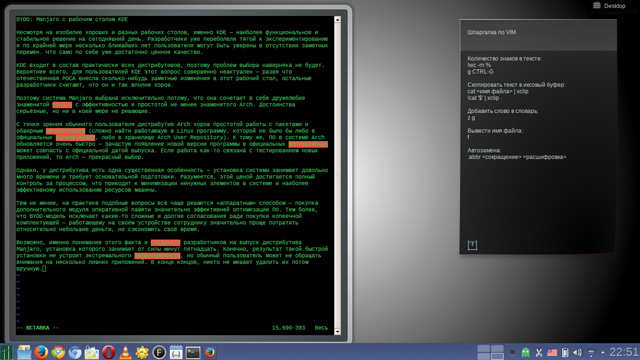The height and width of the screenshot is (360, 640).
Task: Toggle keyboard layout via US flag icon
Action: point(552,353)
